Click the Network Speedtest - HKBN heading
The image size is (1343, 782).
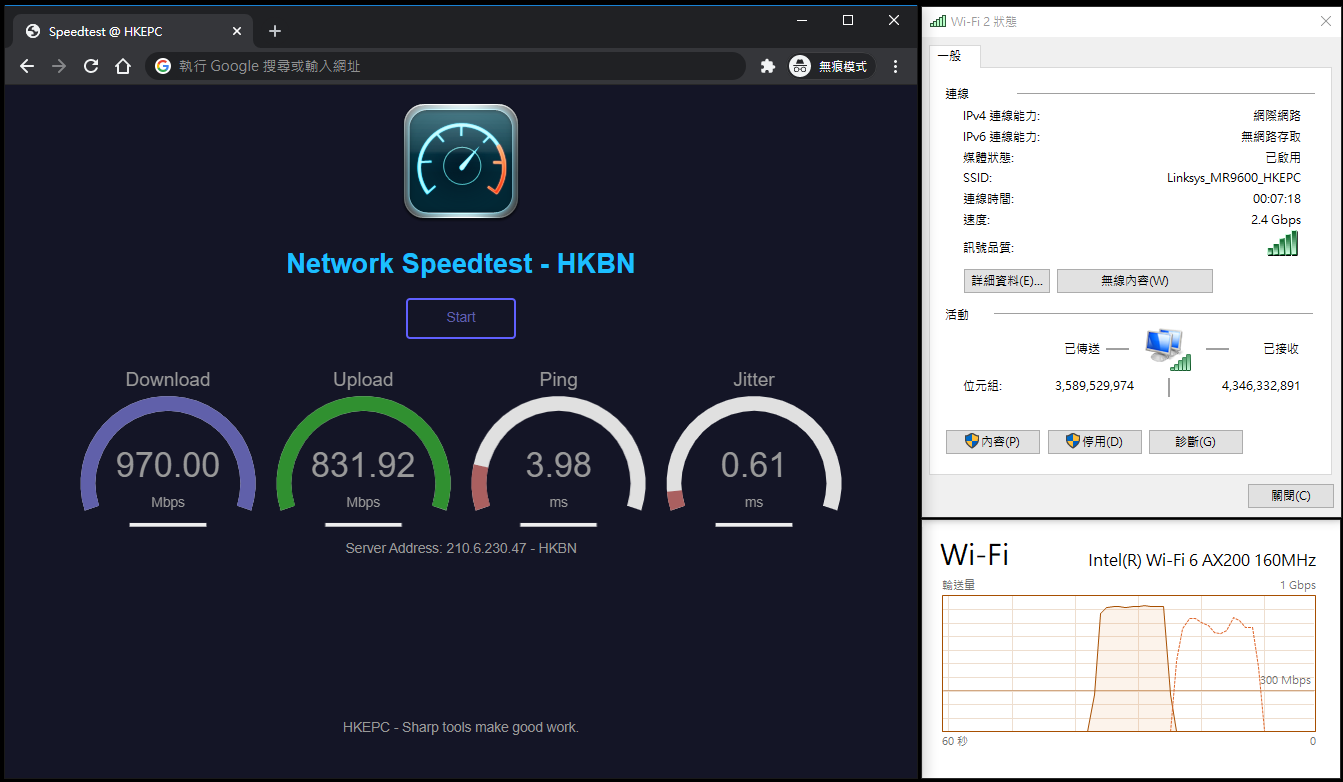pos(461,264)
